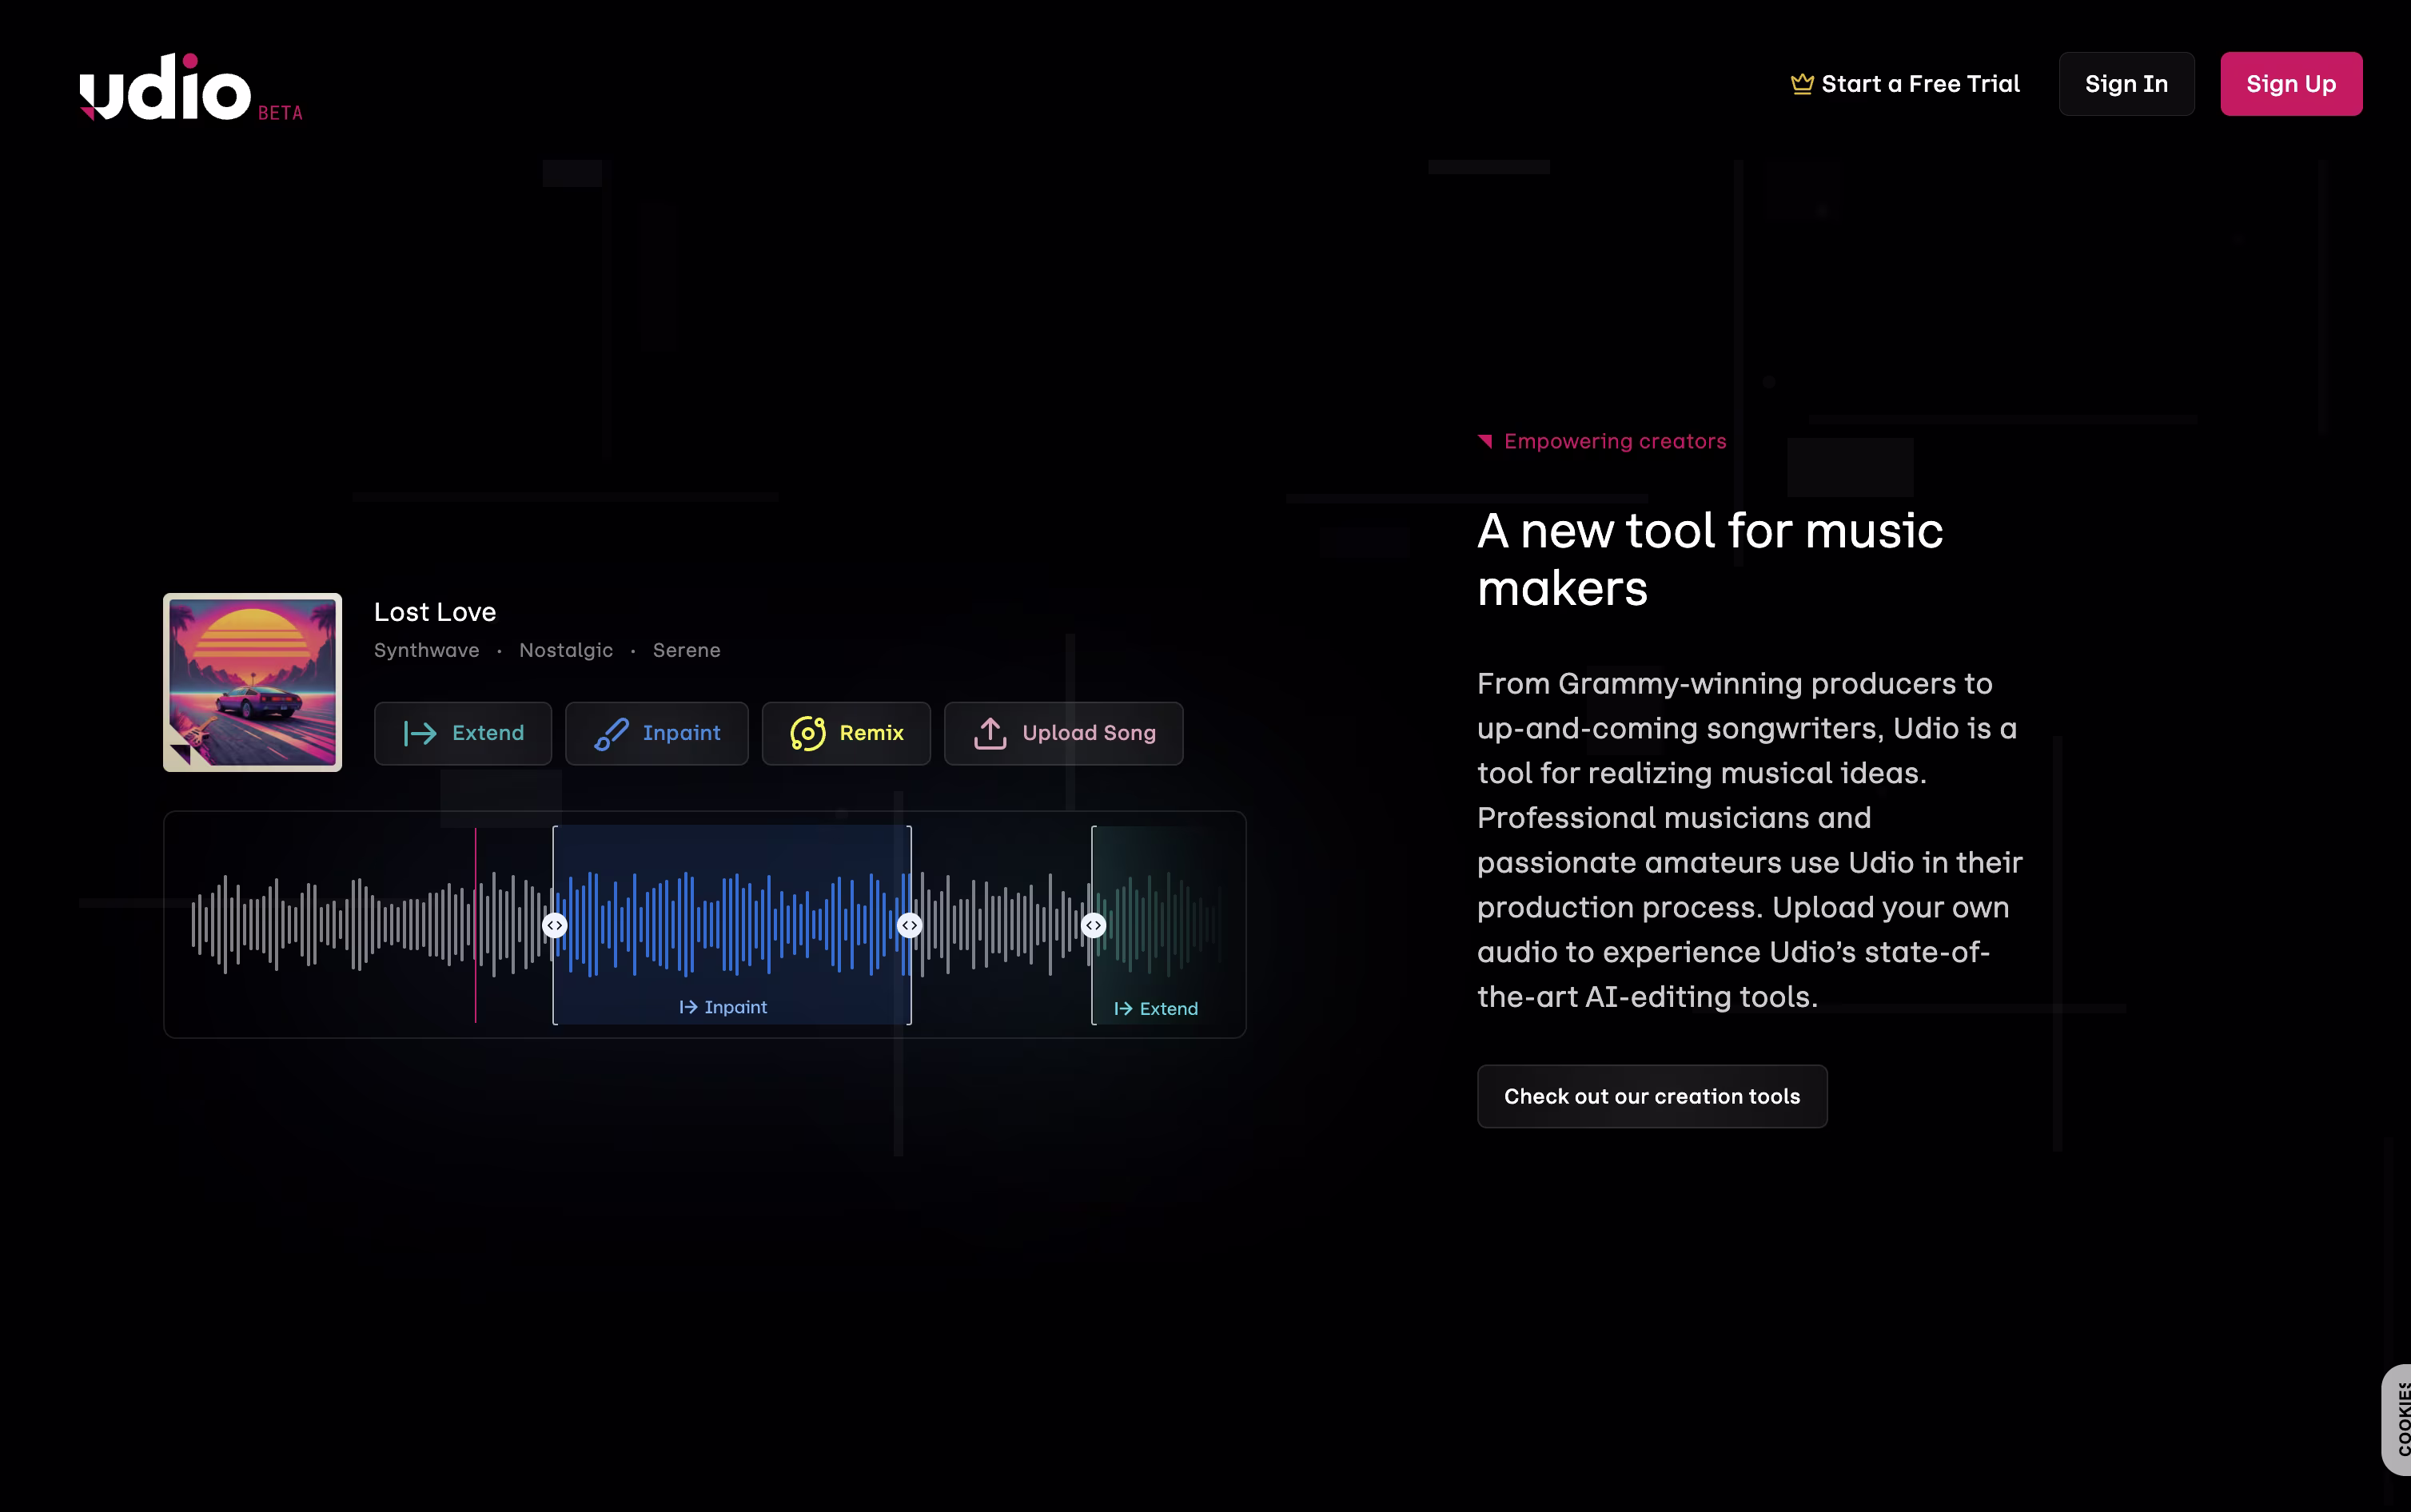Open the Start a Free Trial link
The width and height of the screenshot is (2411, 1512).
(1905, 84)
